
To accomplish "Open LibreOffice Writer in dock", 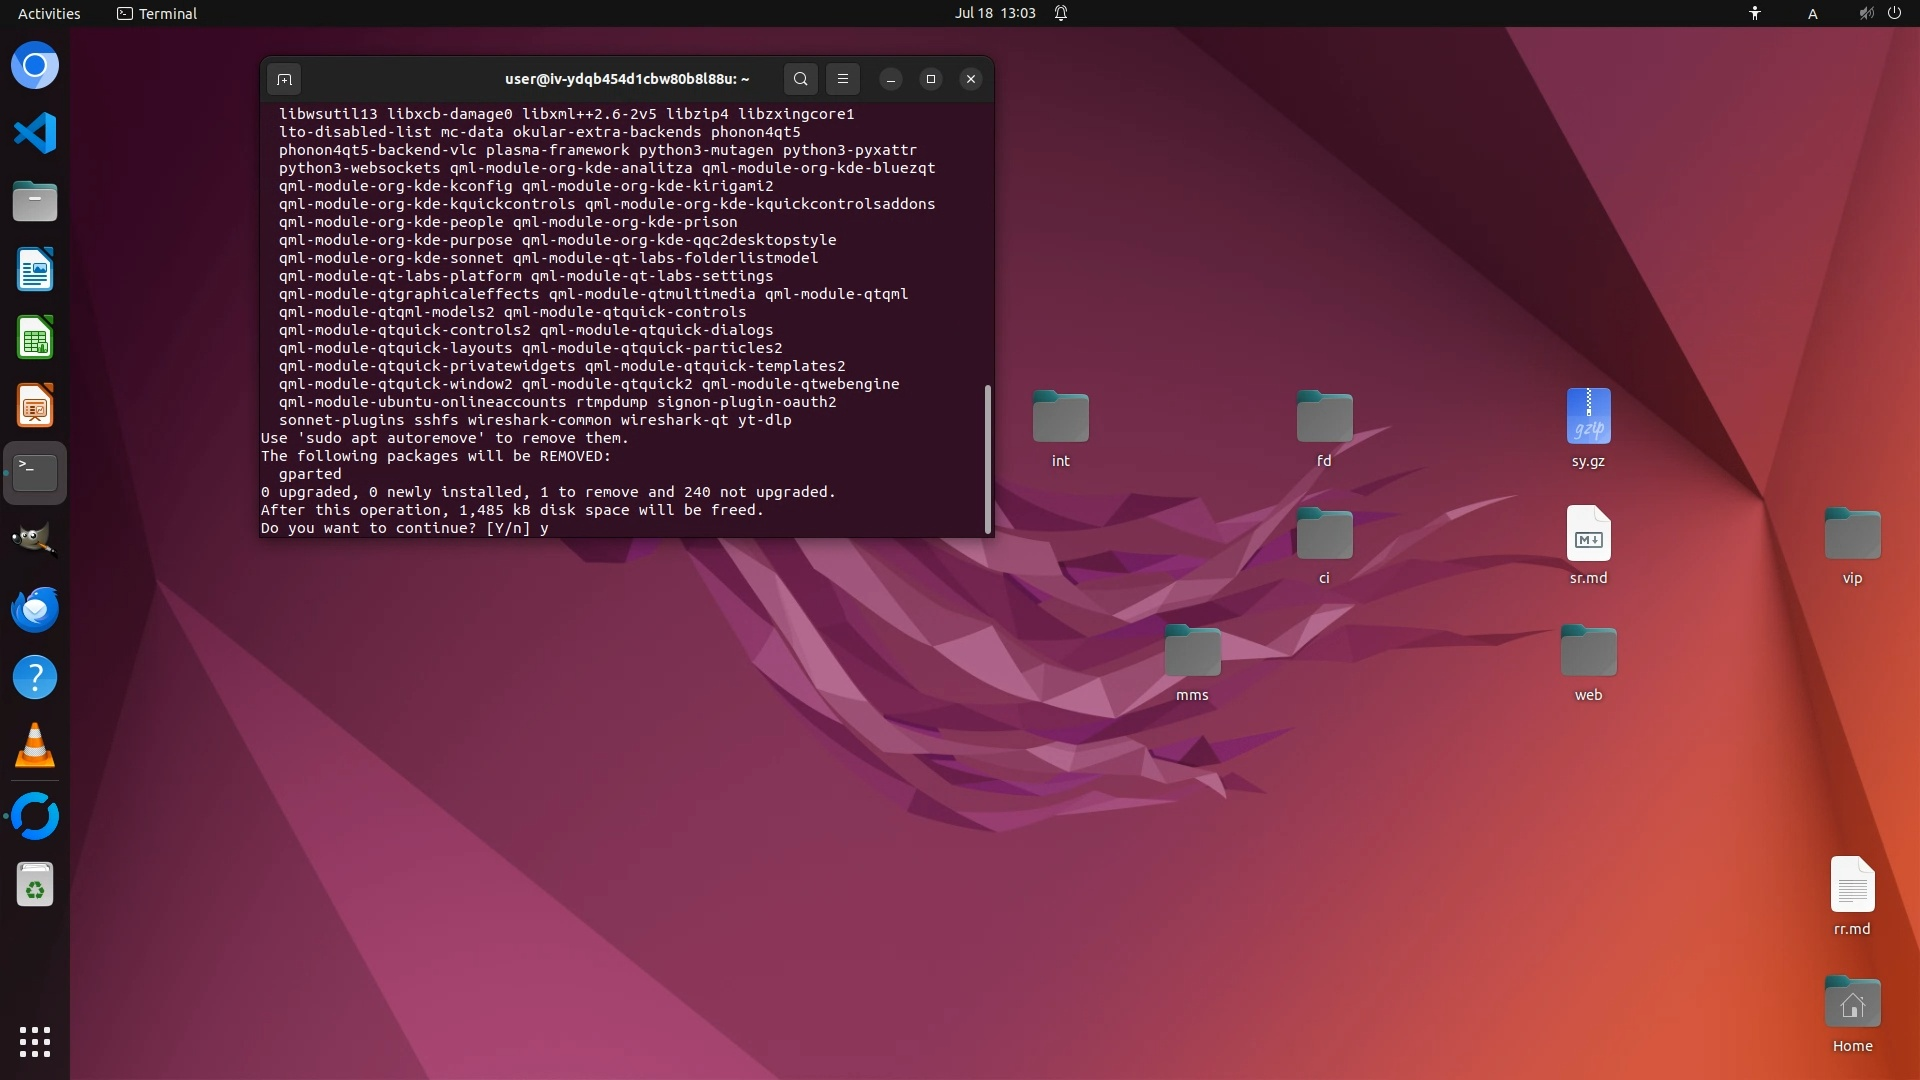I will (x=35, y=270).
